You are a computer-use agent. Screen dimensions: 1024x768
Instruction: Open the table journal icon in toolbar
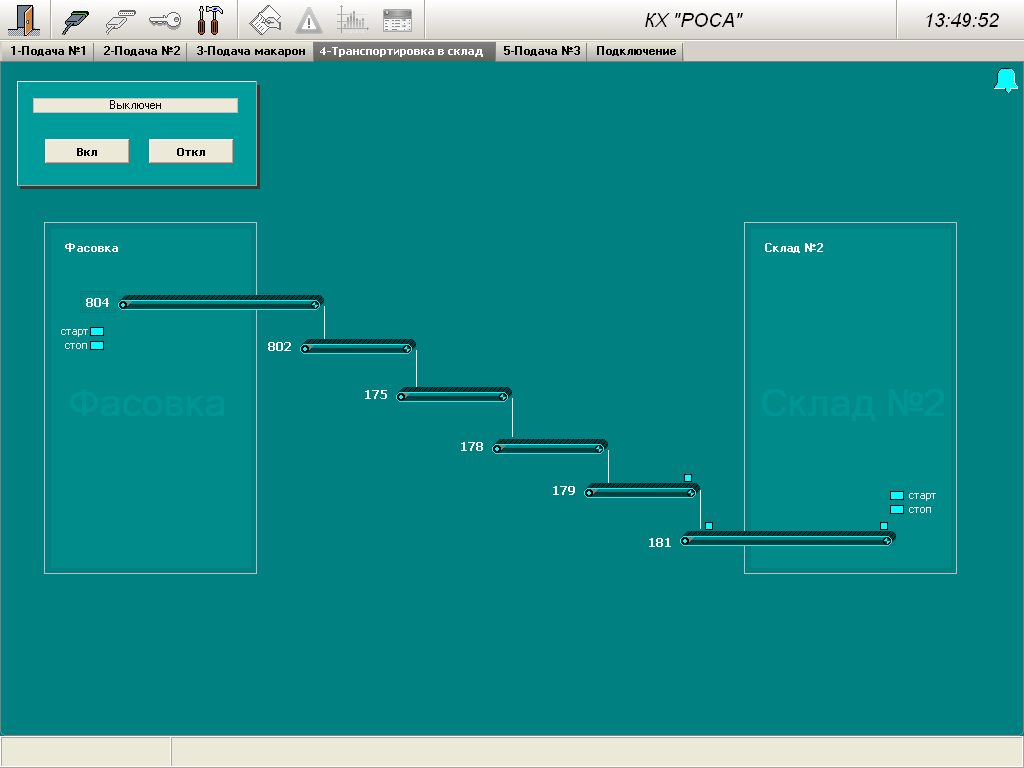[x=397, y=19]
